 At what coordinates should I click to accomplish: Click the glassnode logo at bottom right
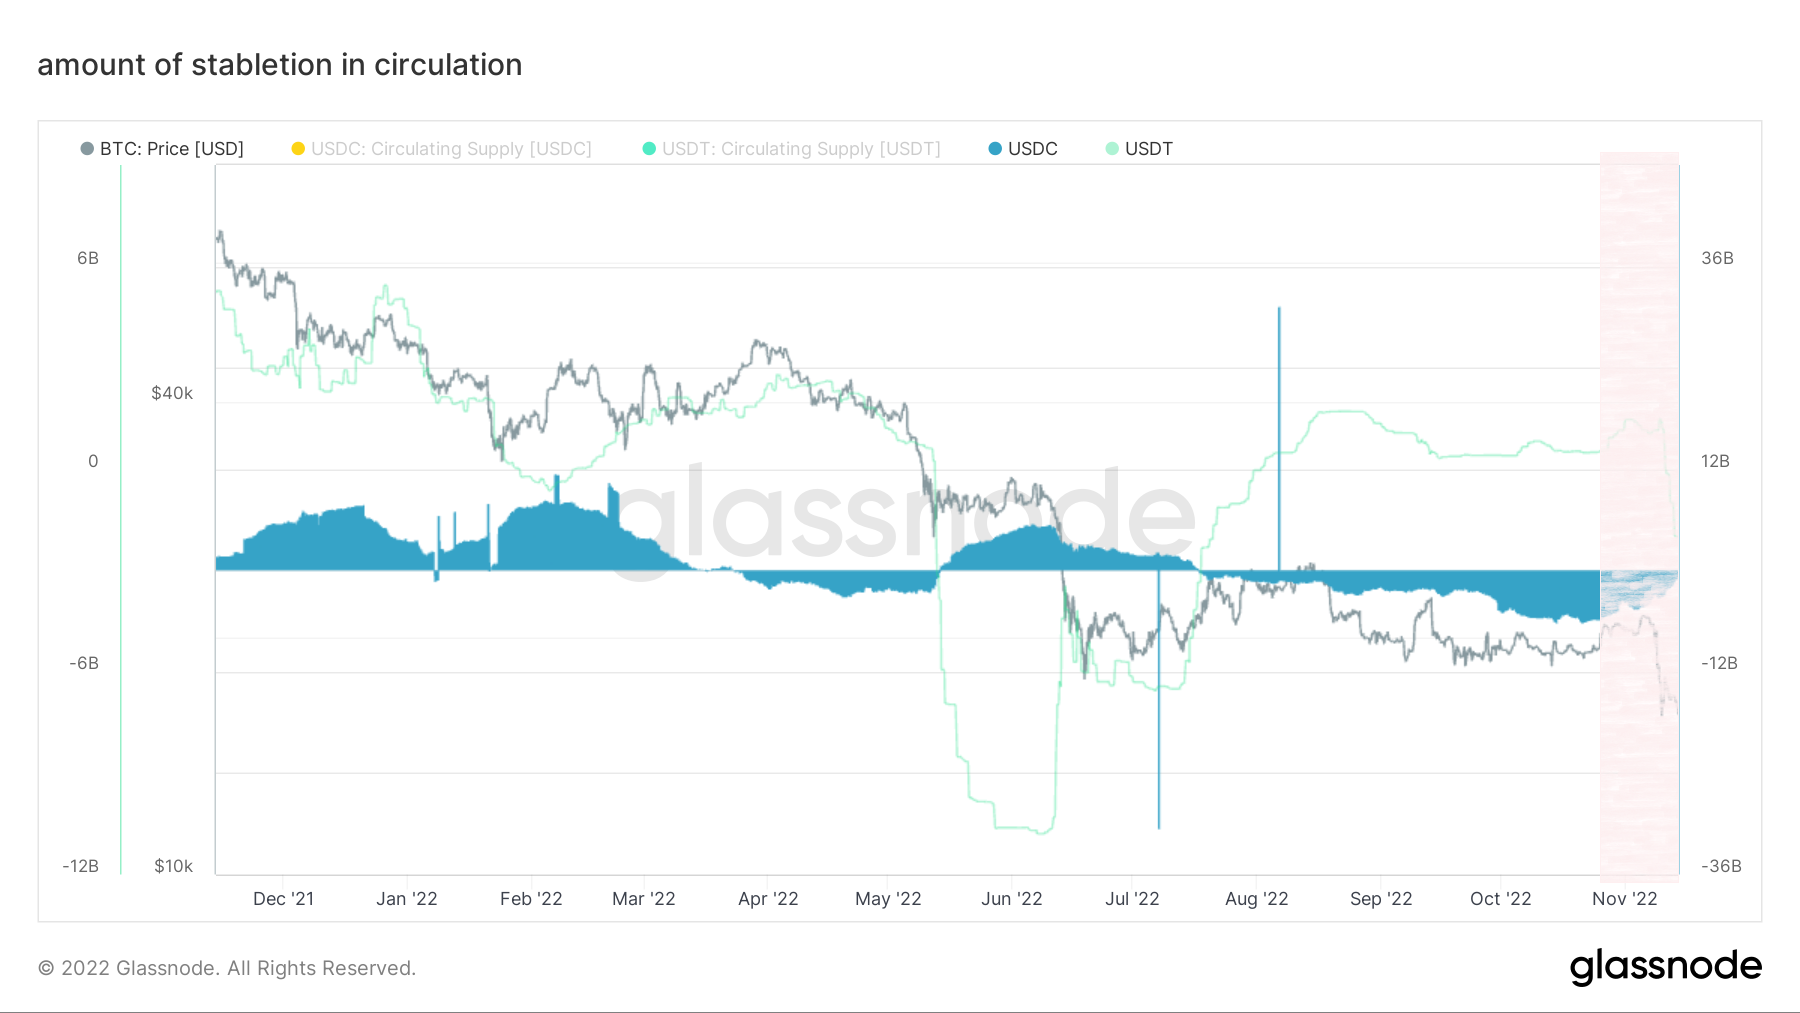pos(1665,966)
